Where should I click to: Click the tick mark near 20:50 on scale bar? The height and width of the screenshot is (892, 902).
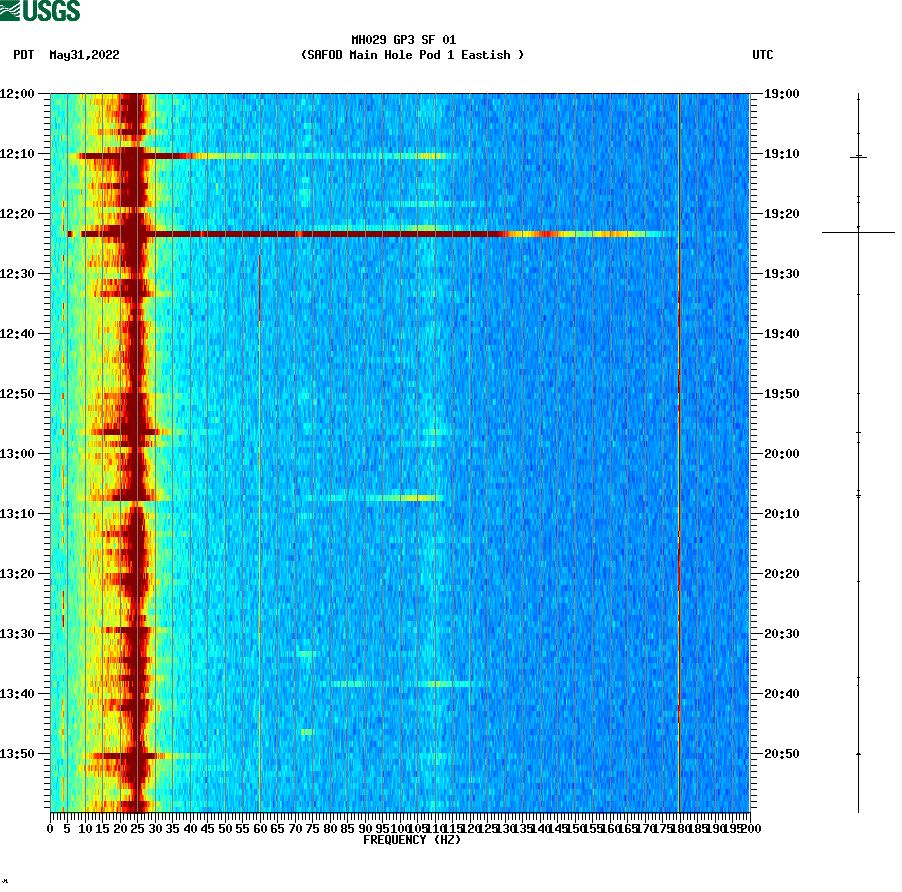[x=858, y=753]
